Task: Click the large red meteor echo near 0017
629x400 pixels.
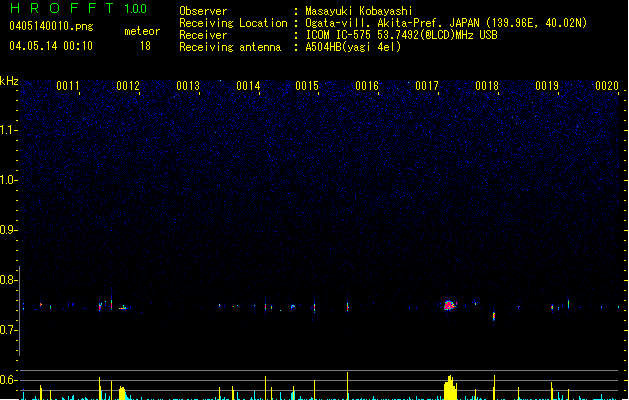Action: (x=449, y=305)
